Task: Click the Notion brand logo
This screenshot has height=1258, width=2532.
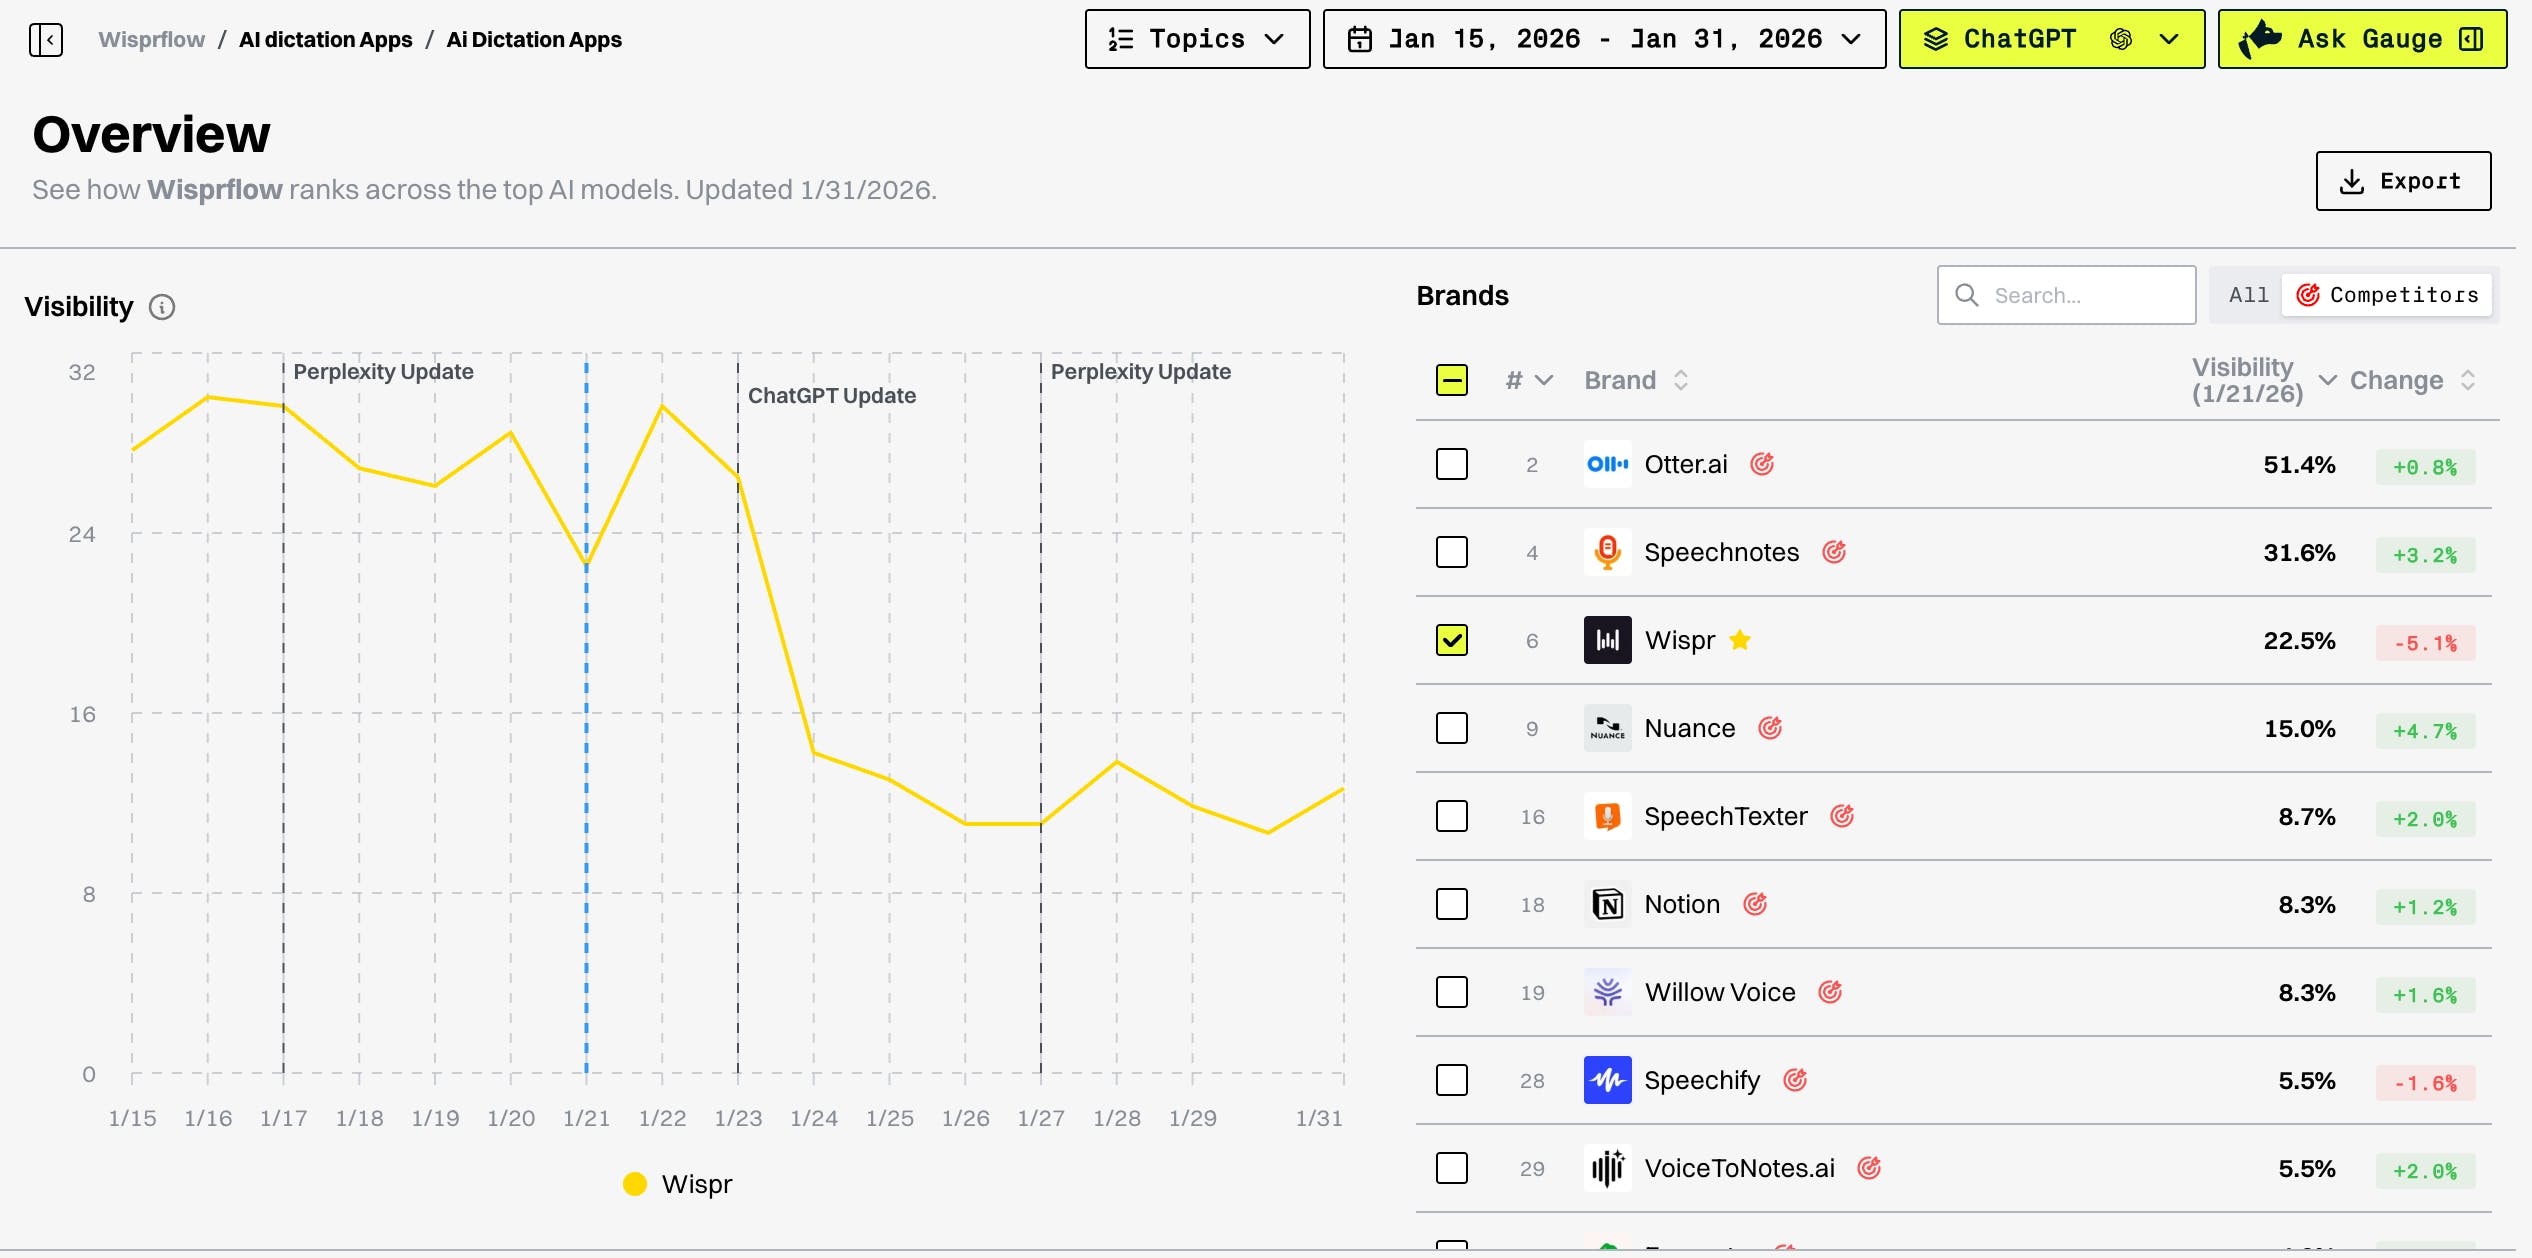Action: (x=1607, y=904)
